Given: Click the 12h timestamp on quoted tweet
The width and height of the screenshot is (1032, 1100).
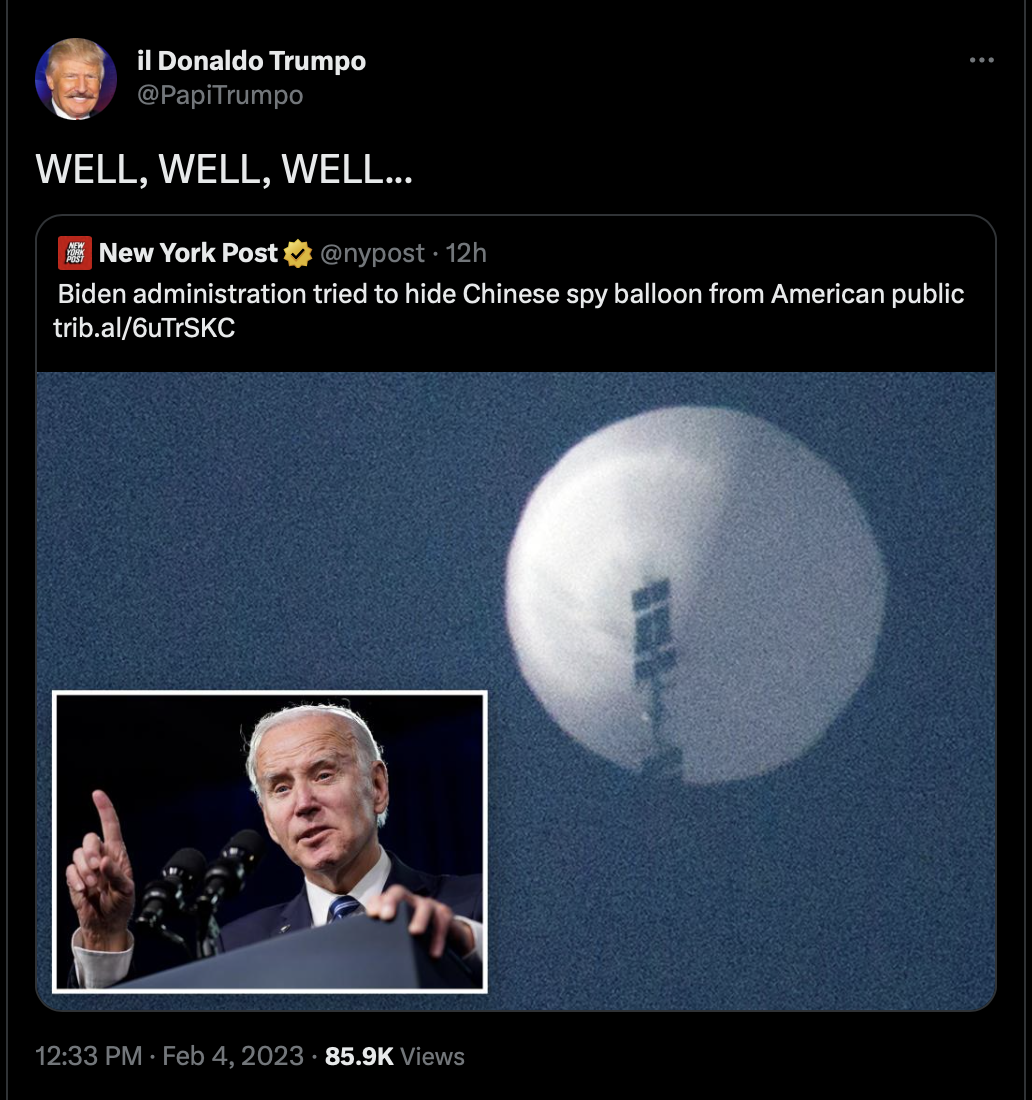Looking at the screenshot, I should 466,253.
